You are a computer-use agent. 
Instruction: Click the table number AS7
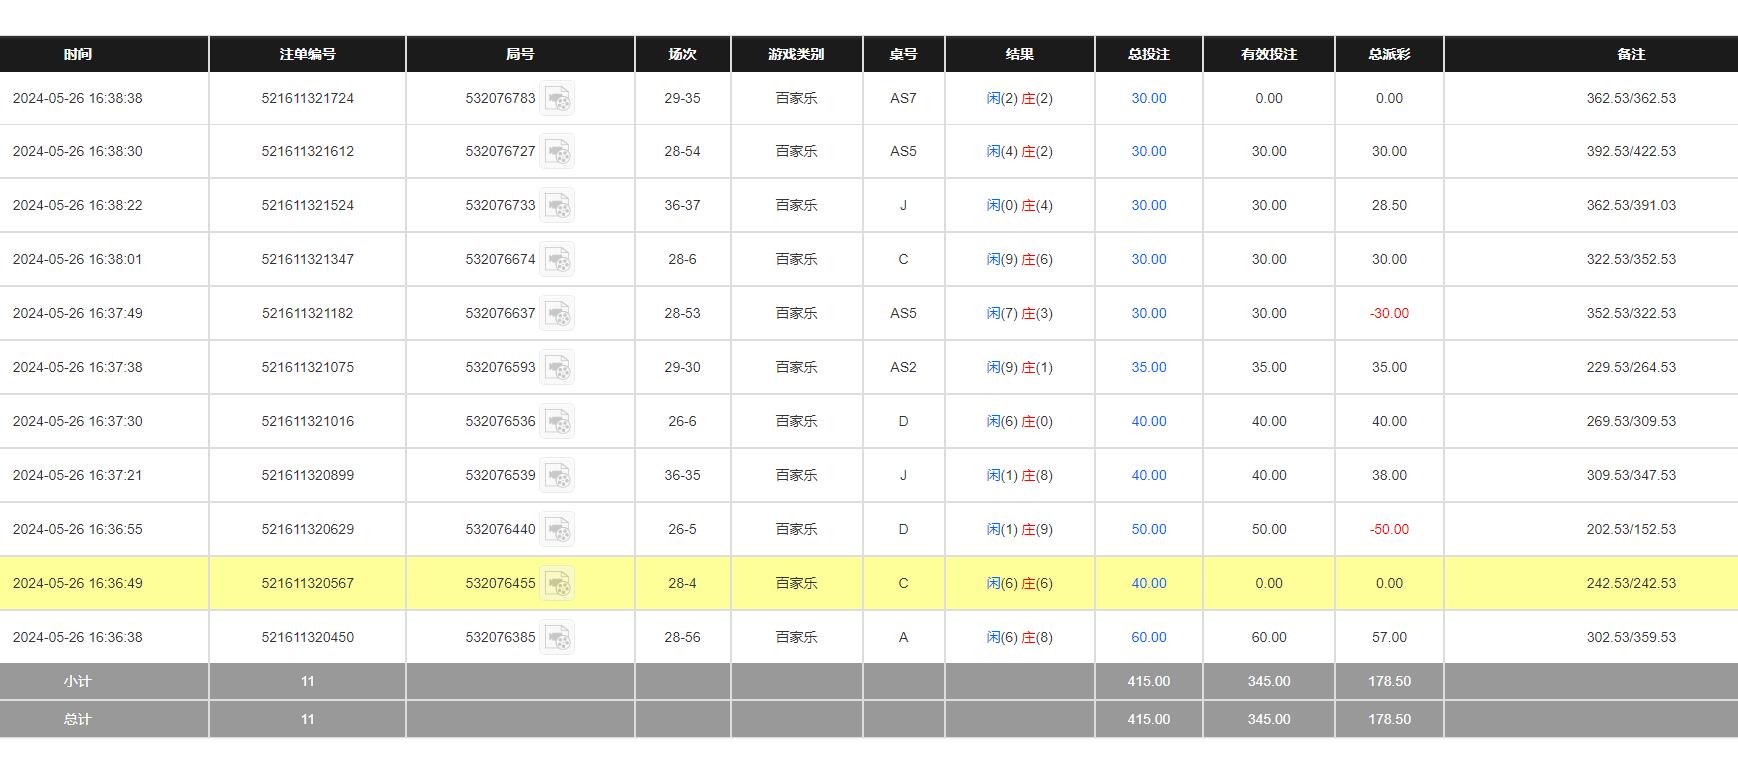[903, 98]
